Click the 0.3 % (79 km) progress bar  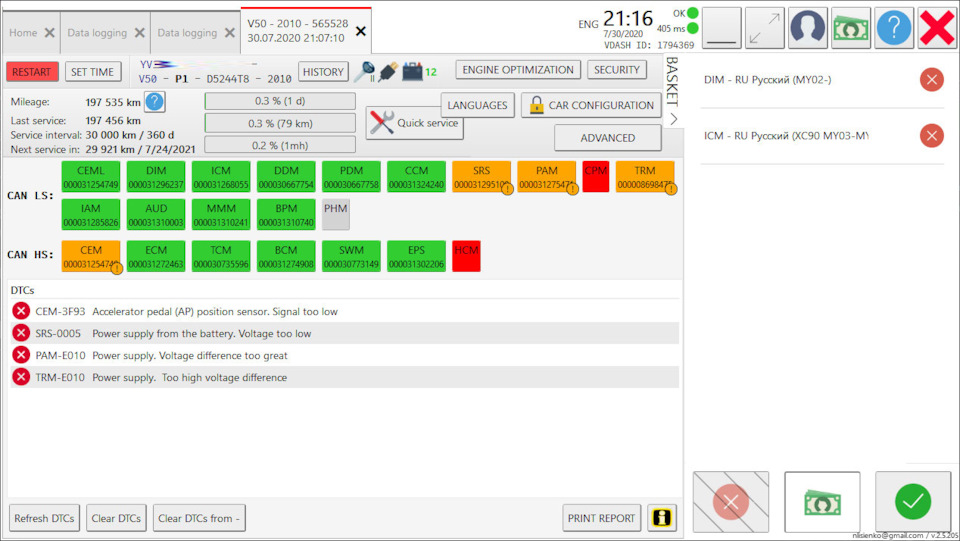pos(280,123)
